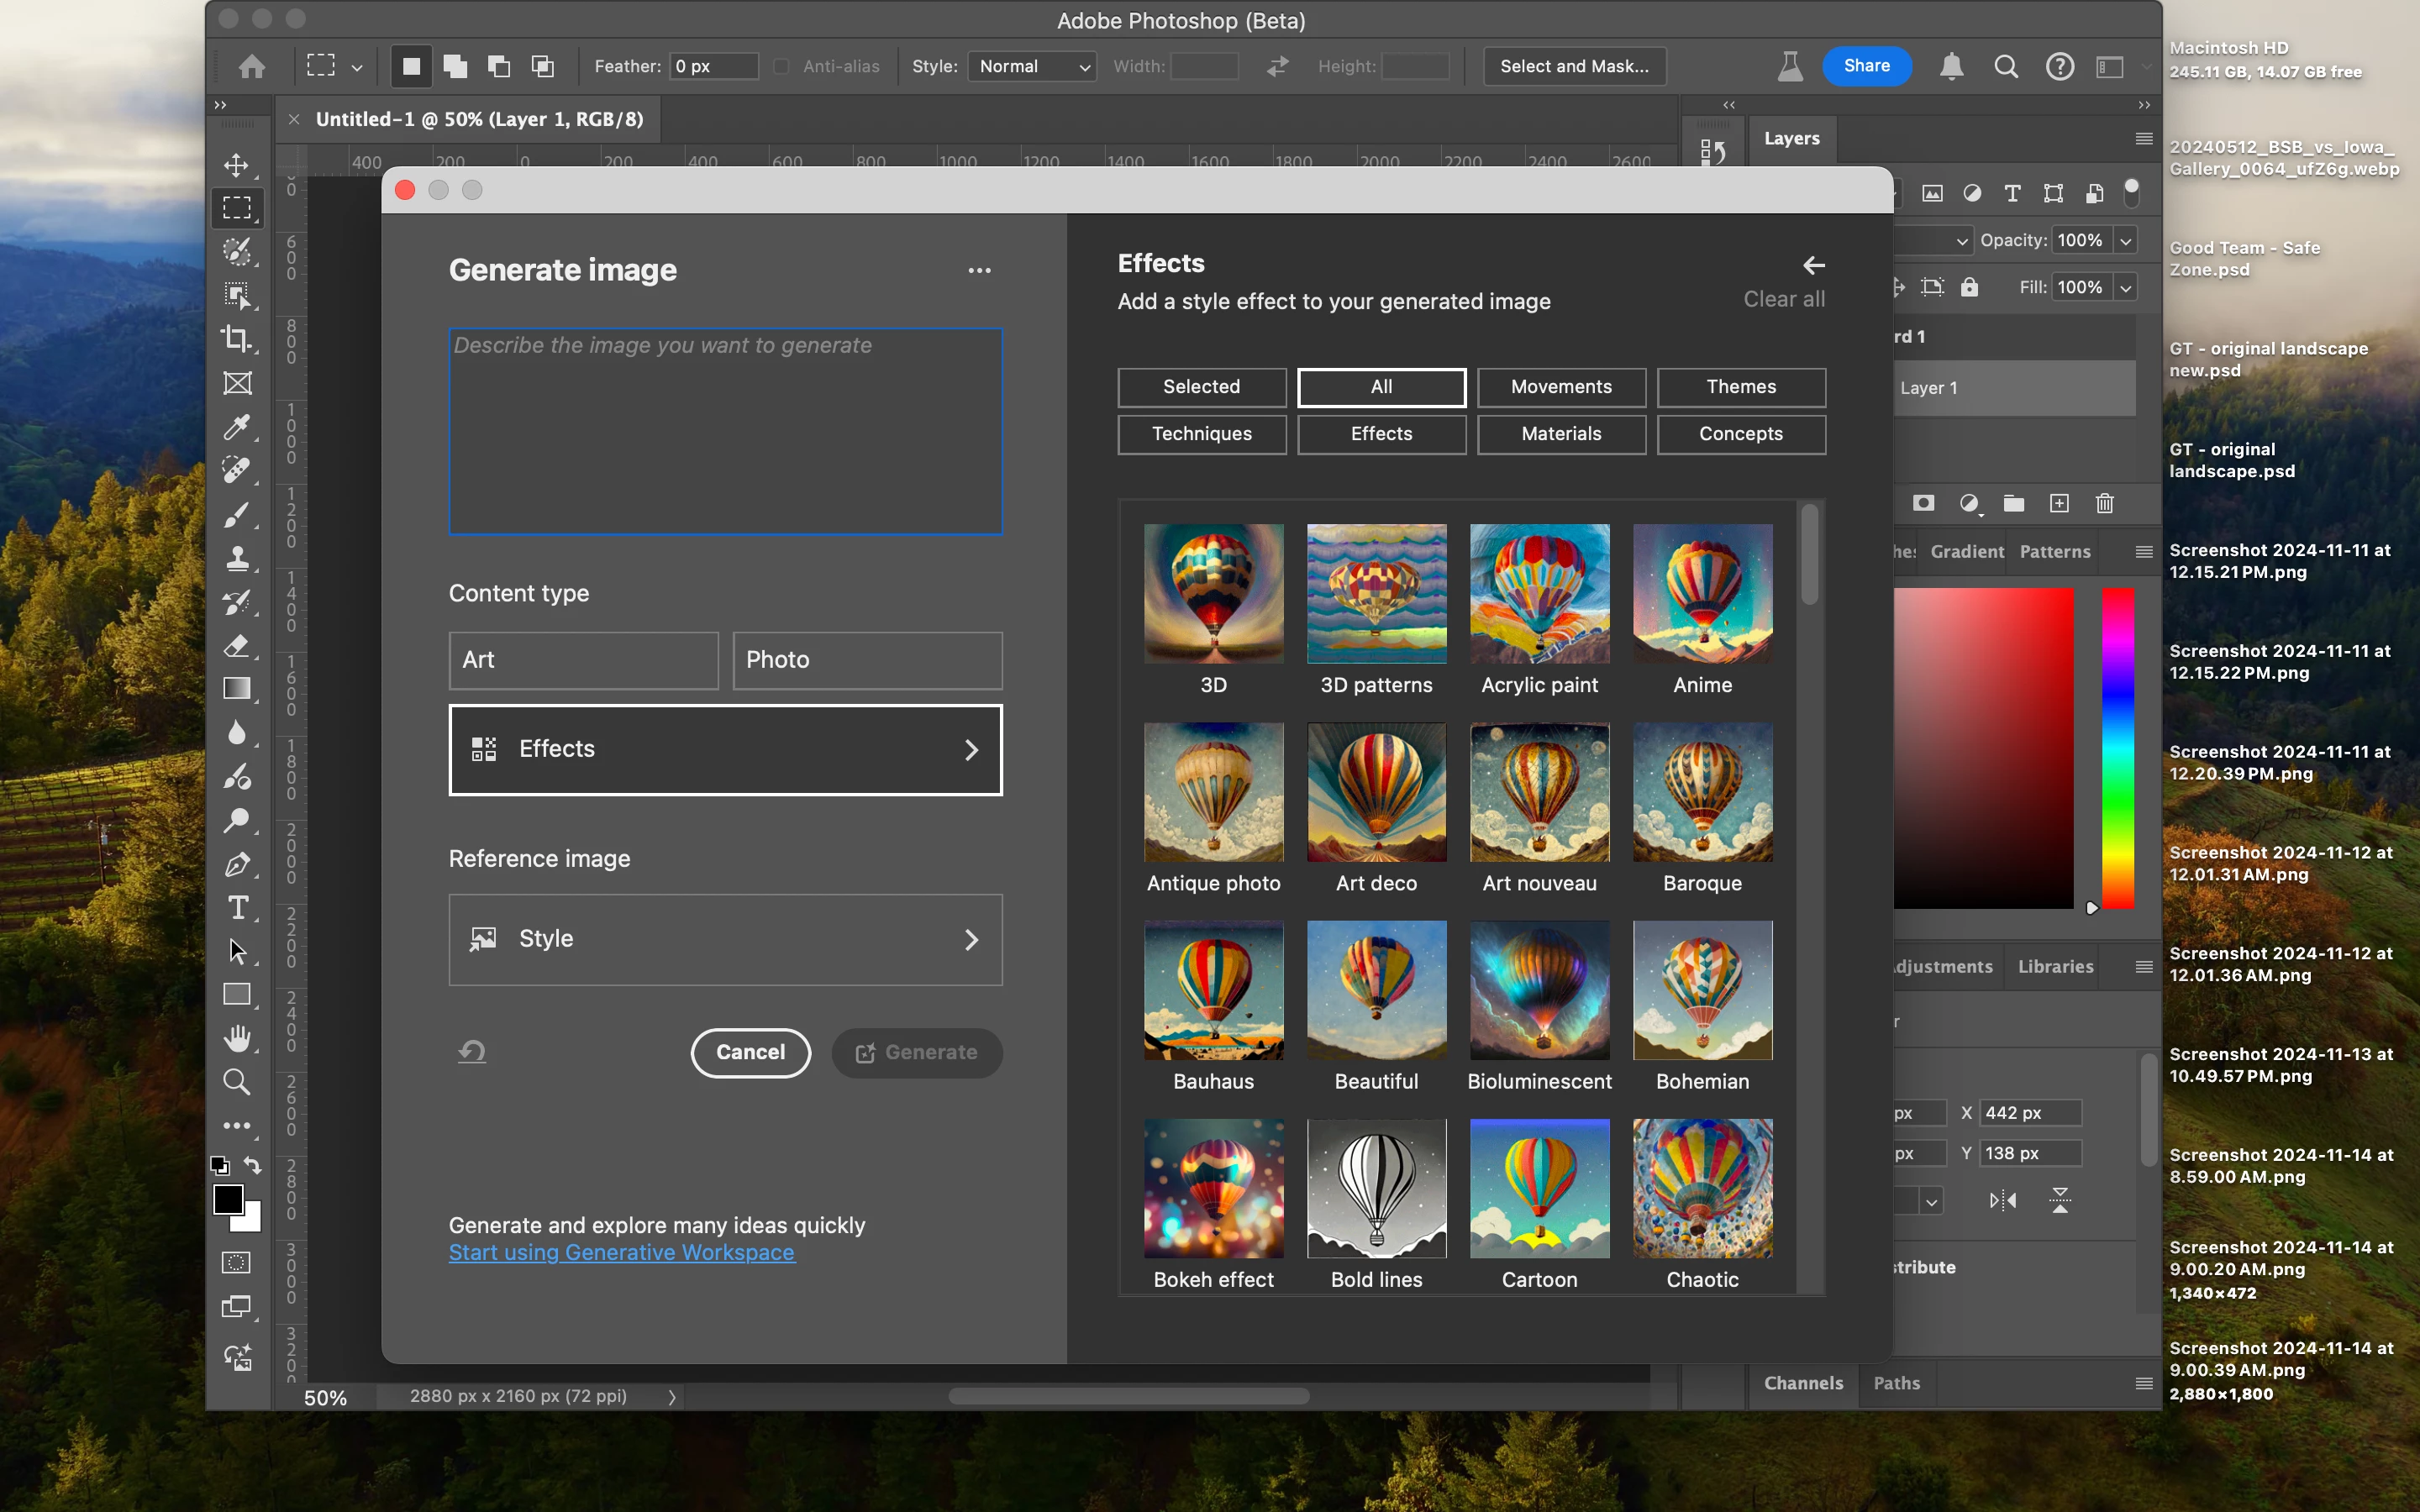2420x1512 pixels.
Task: Expand the Reference image Style option
Action: [x=725, y=939]
